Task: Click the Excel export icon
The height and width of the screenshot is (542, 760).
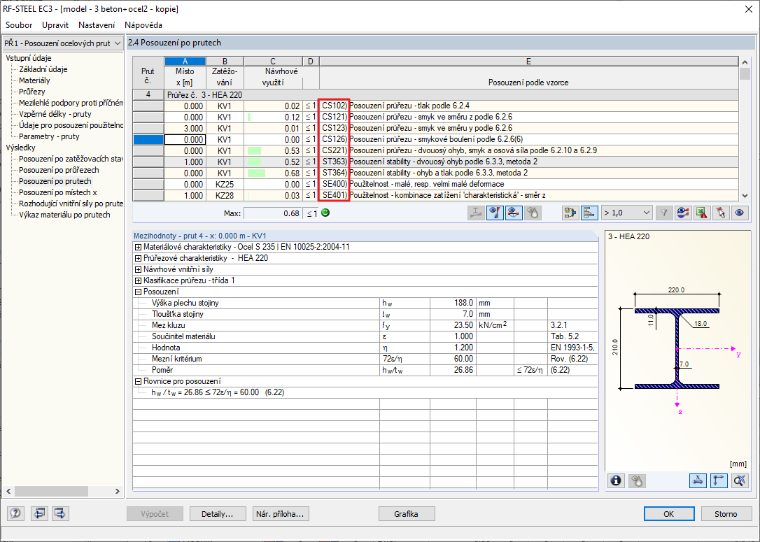Action: click(x=701, y=213)
